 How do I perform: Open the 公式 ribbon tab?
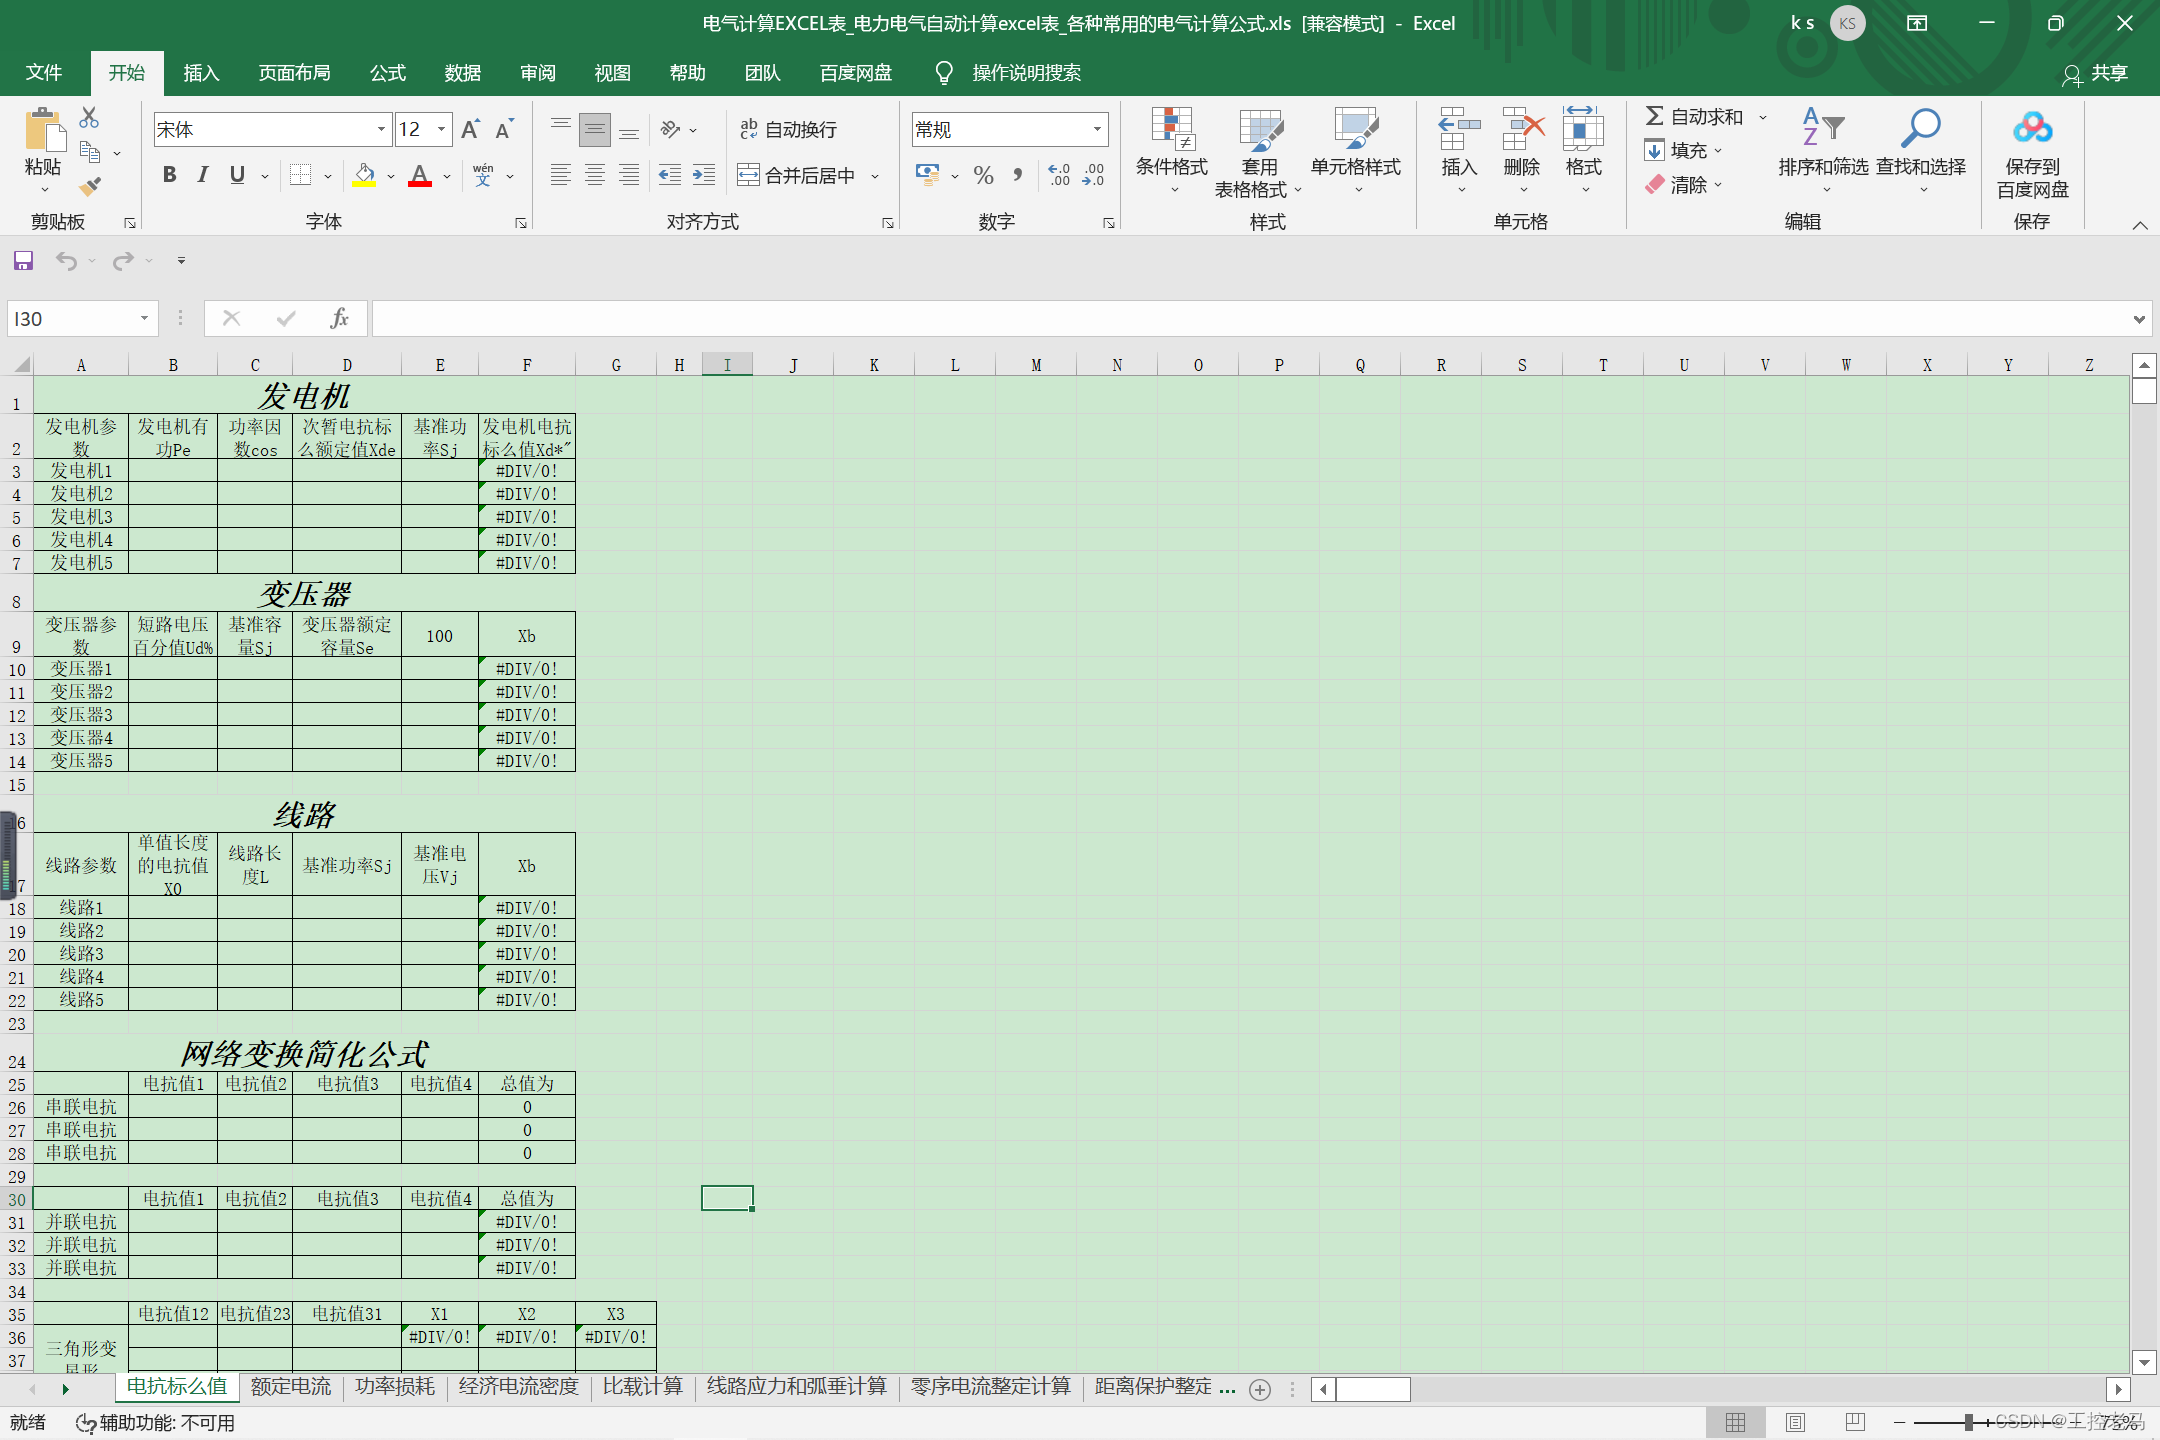[x=387, y=73]
